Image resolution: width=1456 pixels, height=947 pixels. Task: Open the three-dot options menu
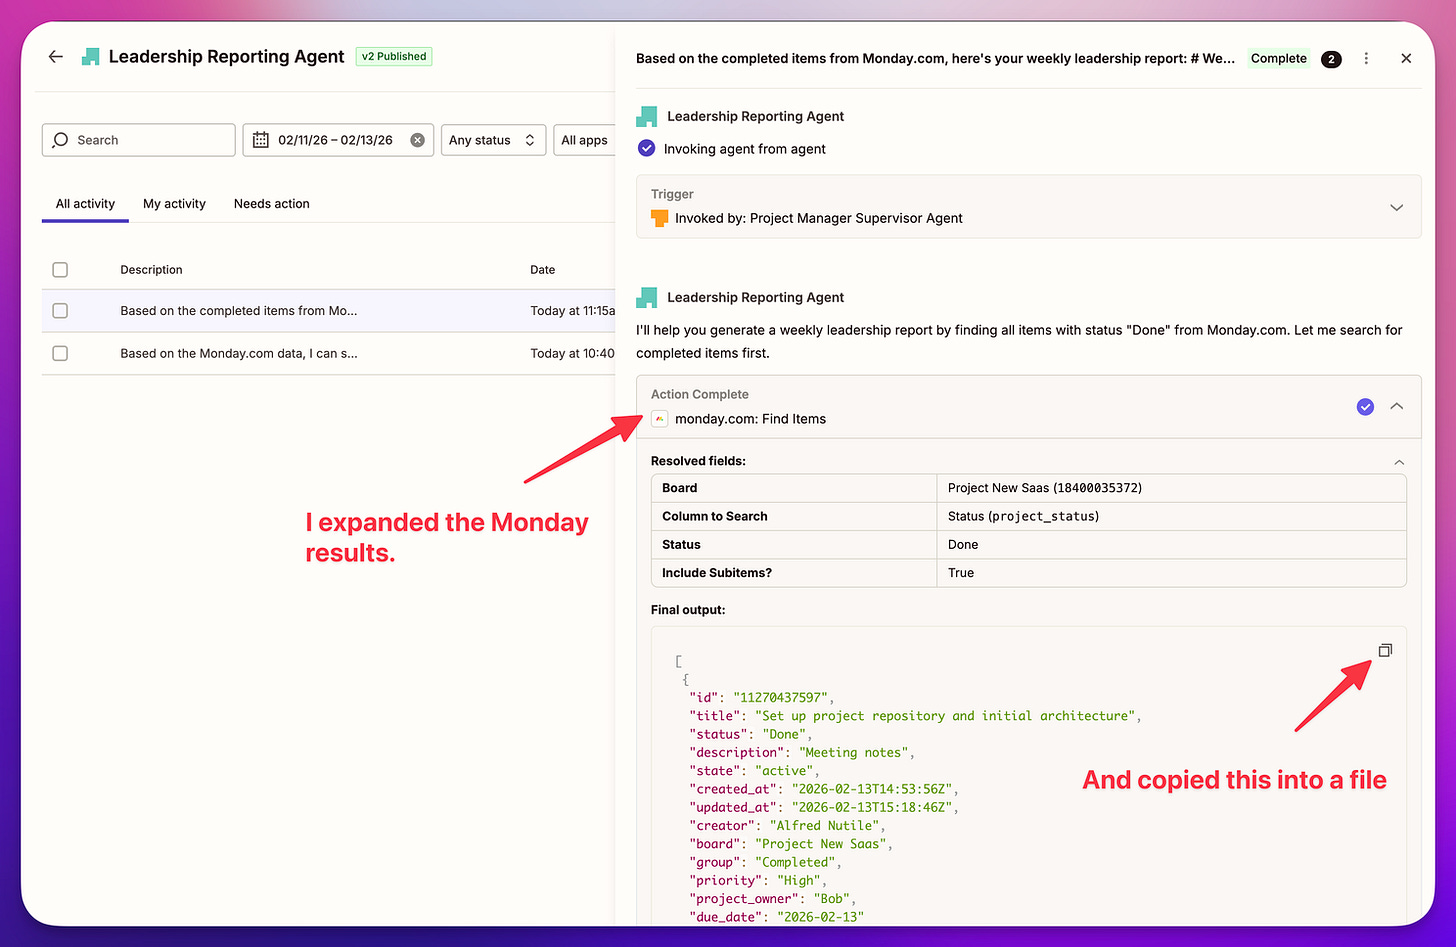[1366, 59]
